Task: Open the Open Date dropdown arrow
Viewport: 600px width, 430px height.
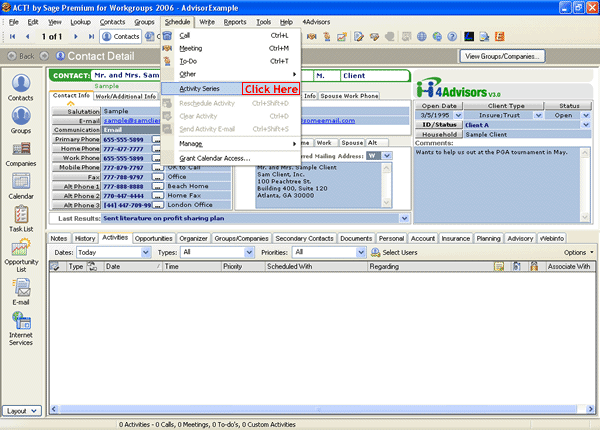Action: tap(458, 115)
